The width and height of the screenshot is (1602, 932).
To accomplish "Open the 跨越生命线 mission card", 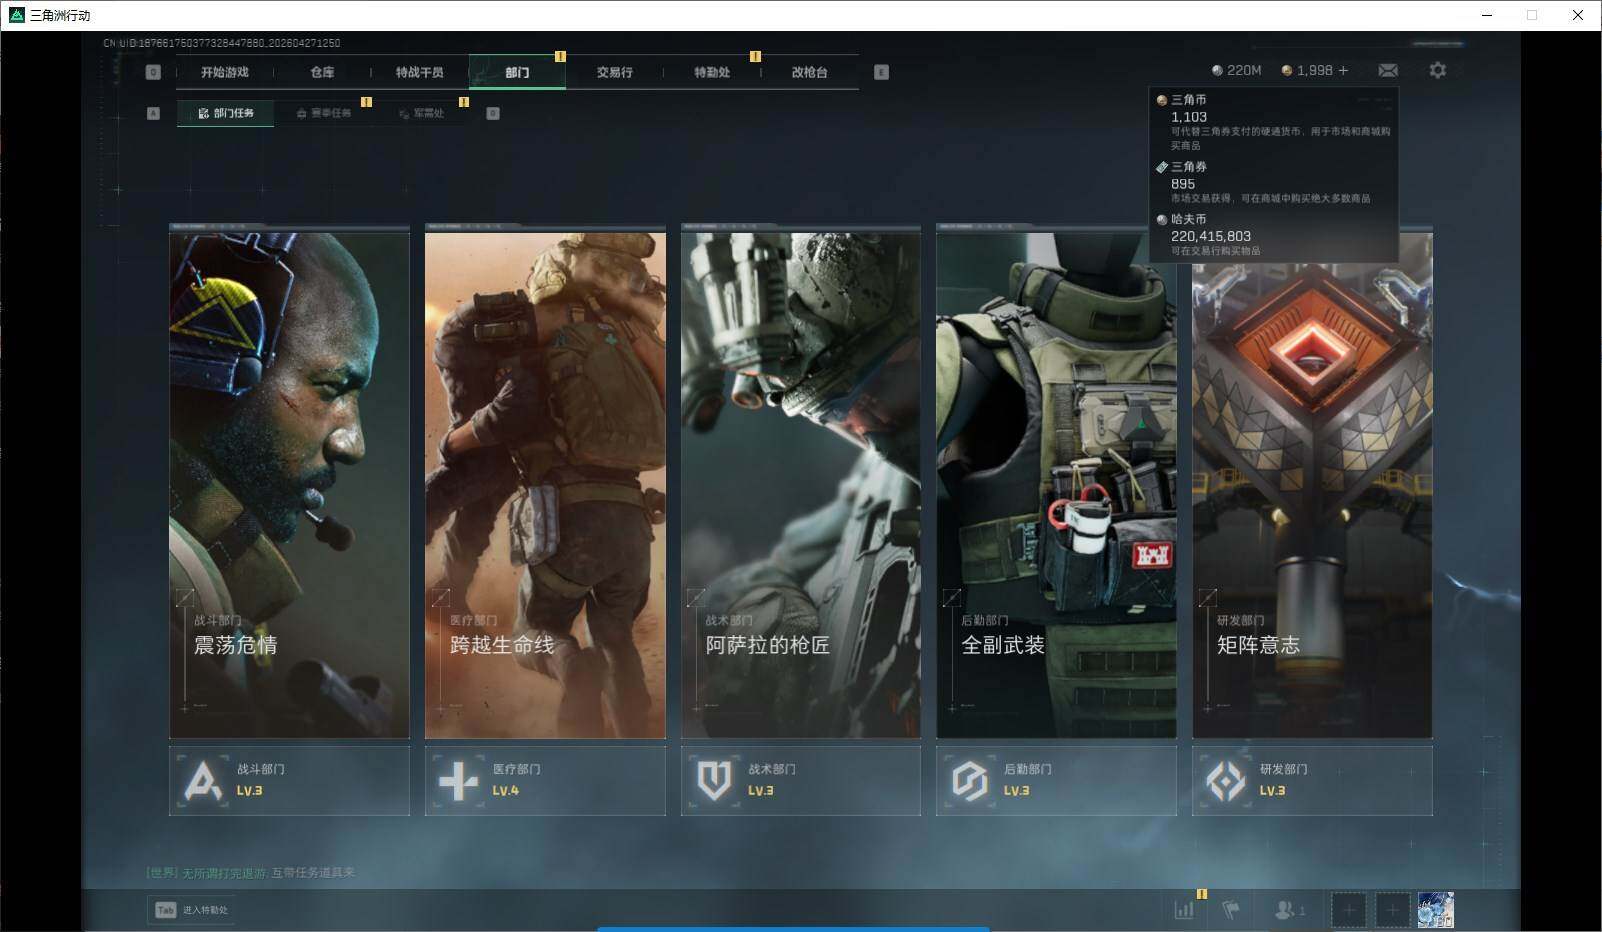I will (x=545, y=482).
